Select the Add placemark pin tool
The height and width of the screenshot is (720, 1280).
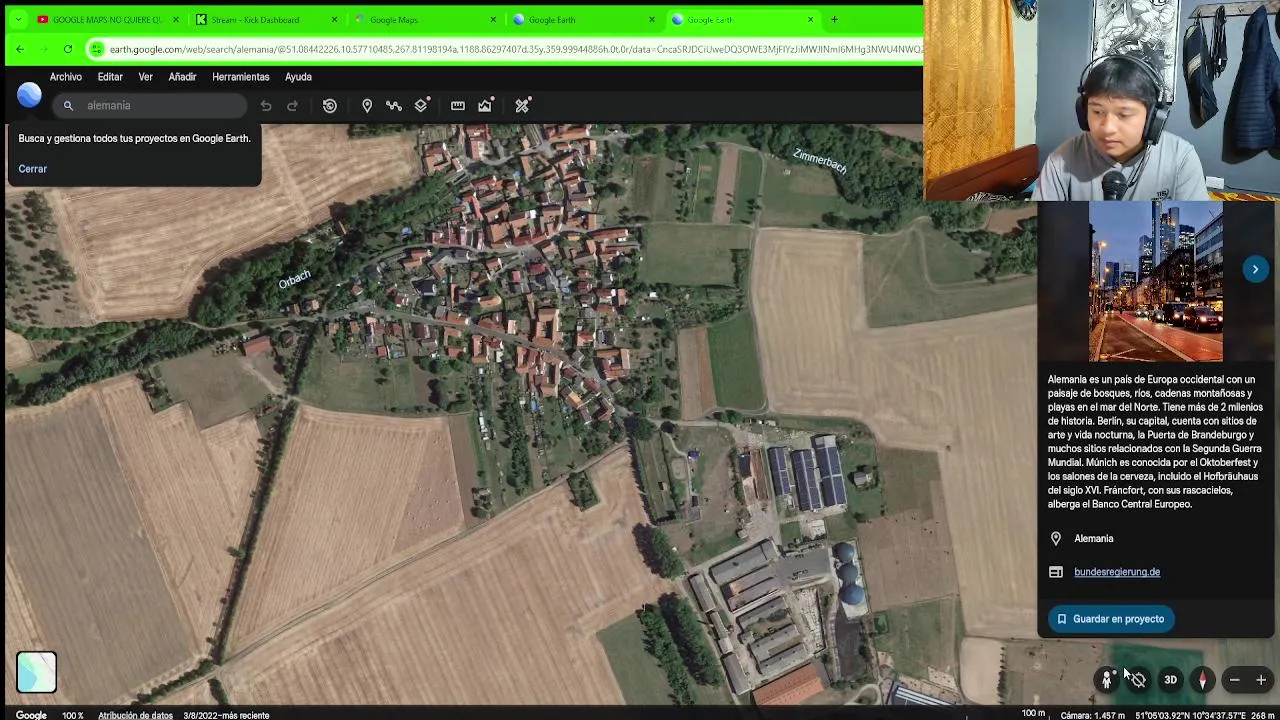click(x=367, y=106)
